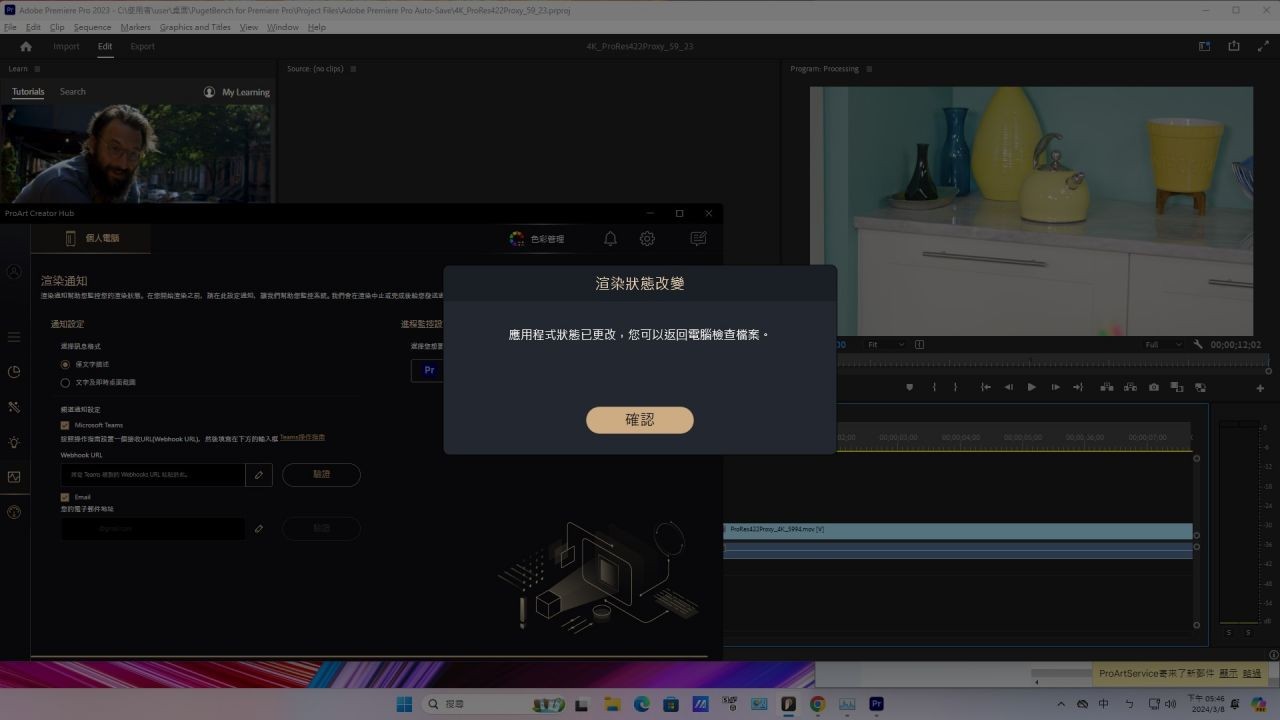Image resolution: width=1280 pixels, height=720 pixels.
Task: Switch to the Export tab
Action: click(142, 46)
